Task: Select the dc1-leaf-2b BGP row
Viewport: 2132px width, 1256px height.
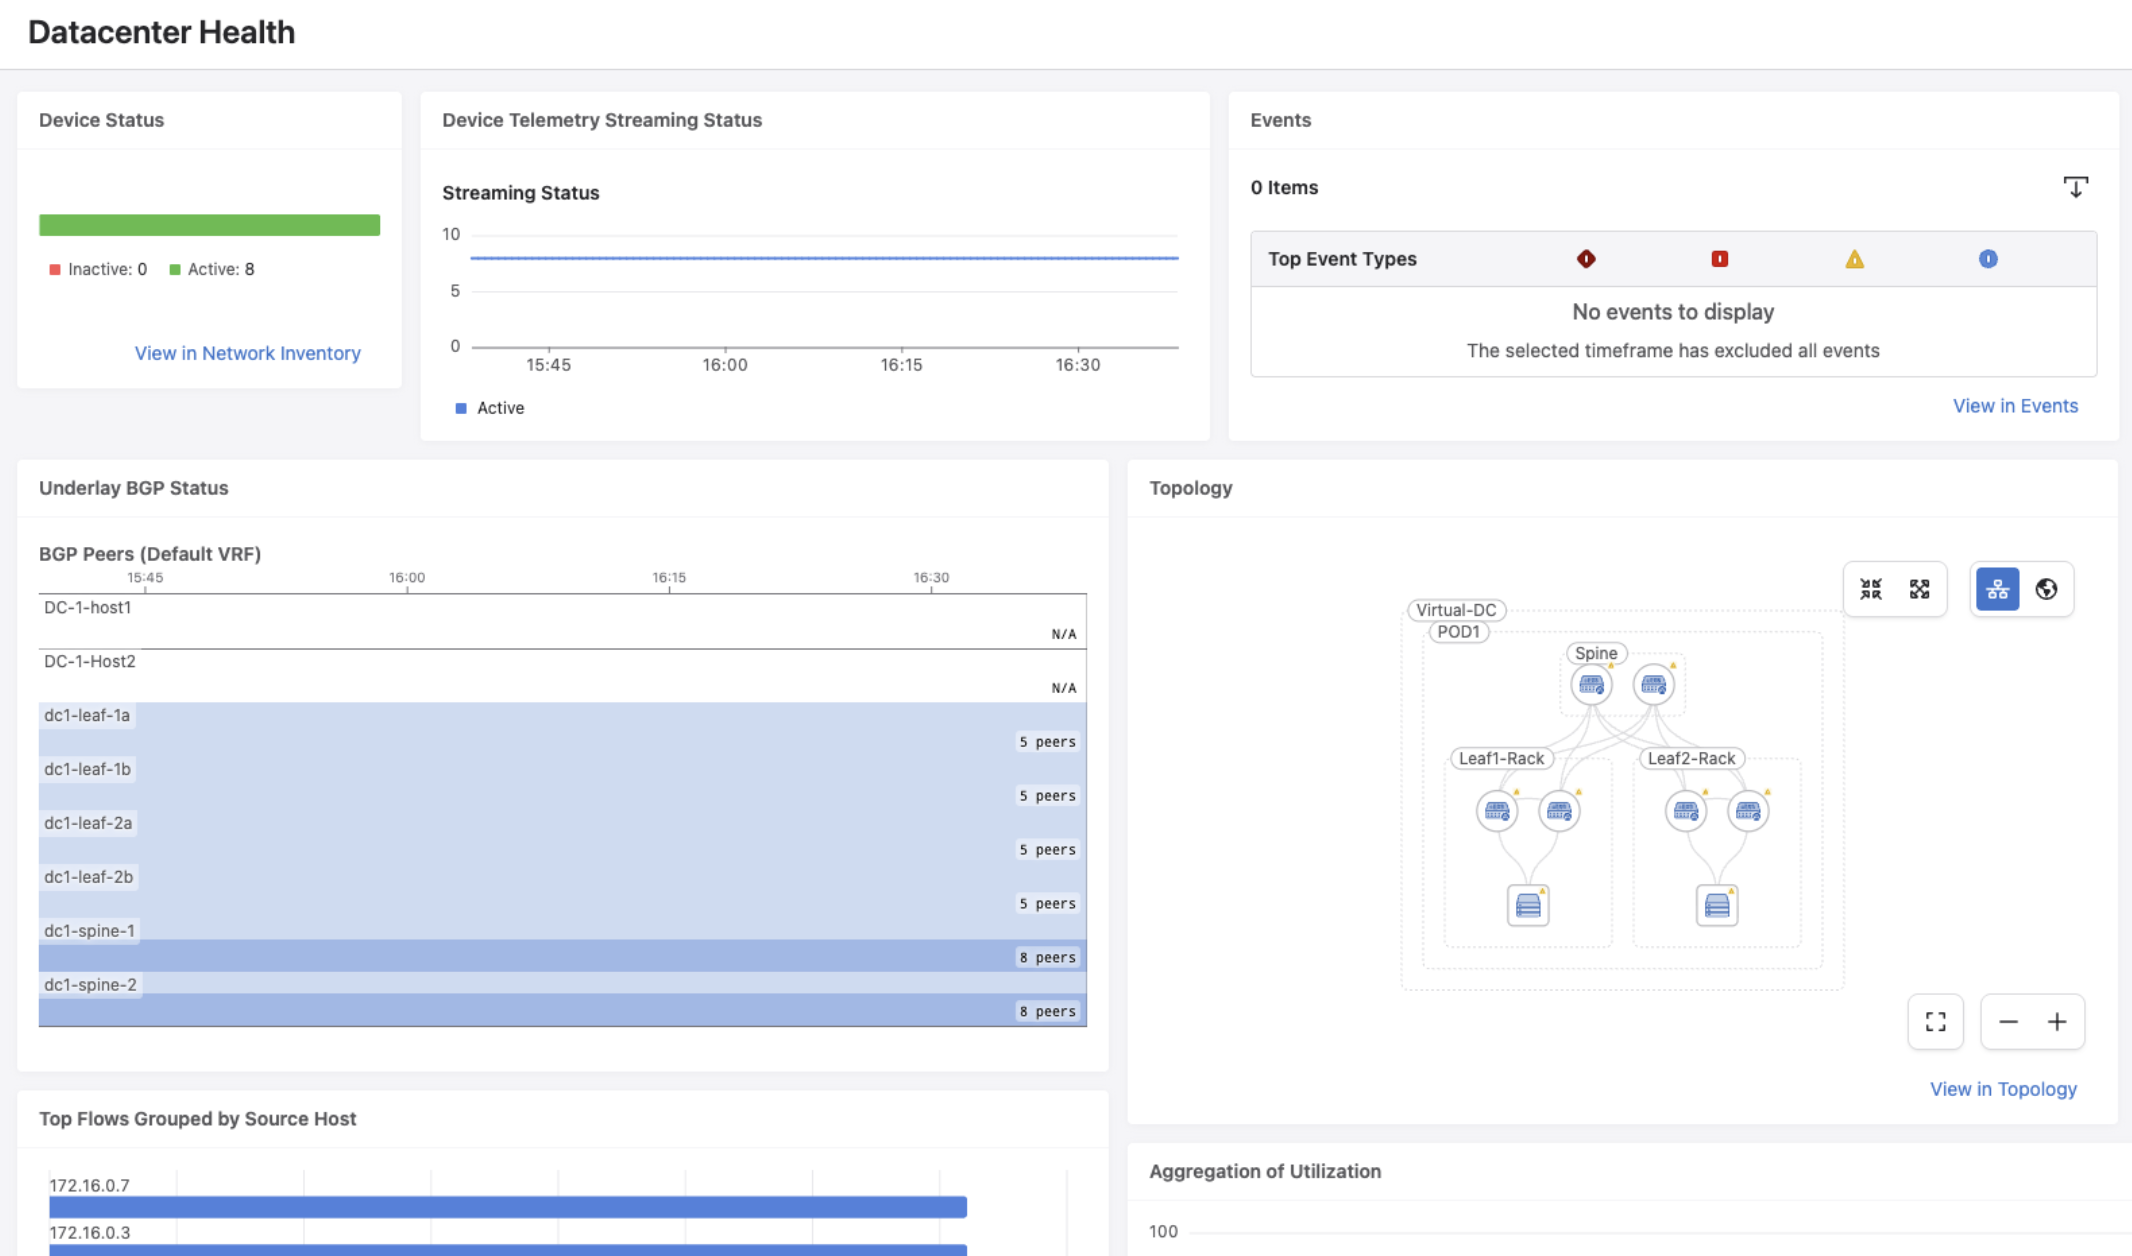Action: (x=562, y=892)
